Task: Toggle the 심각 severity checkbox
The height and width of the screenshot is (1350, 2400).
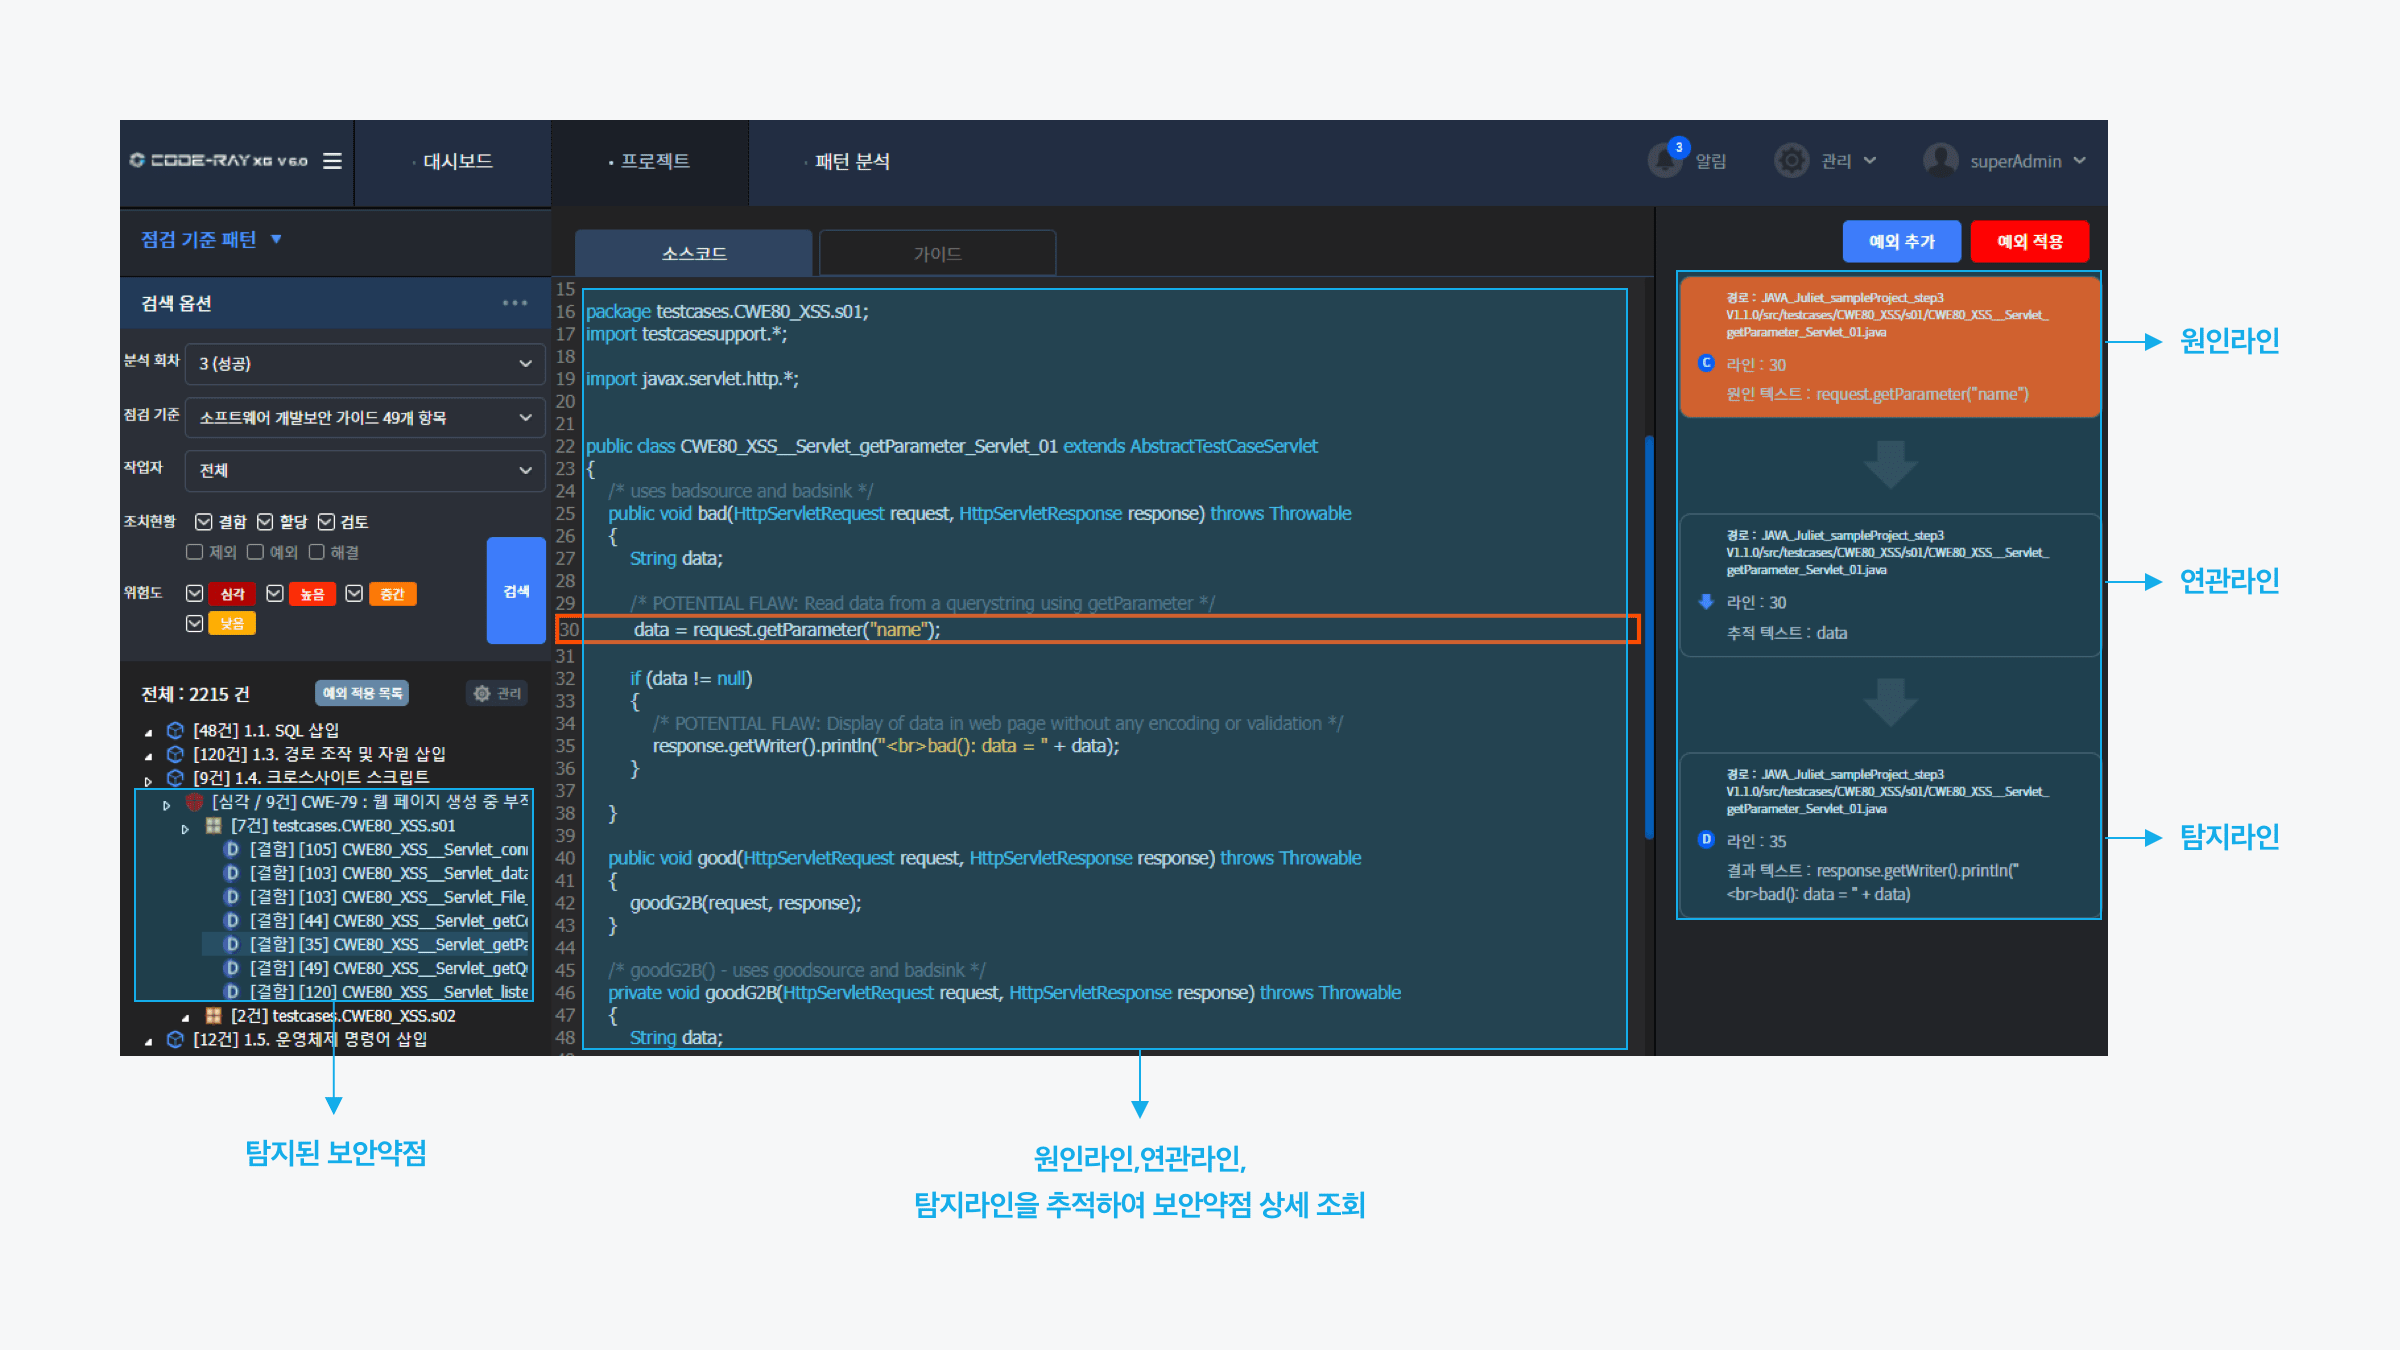Action: coord(195,594)
